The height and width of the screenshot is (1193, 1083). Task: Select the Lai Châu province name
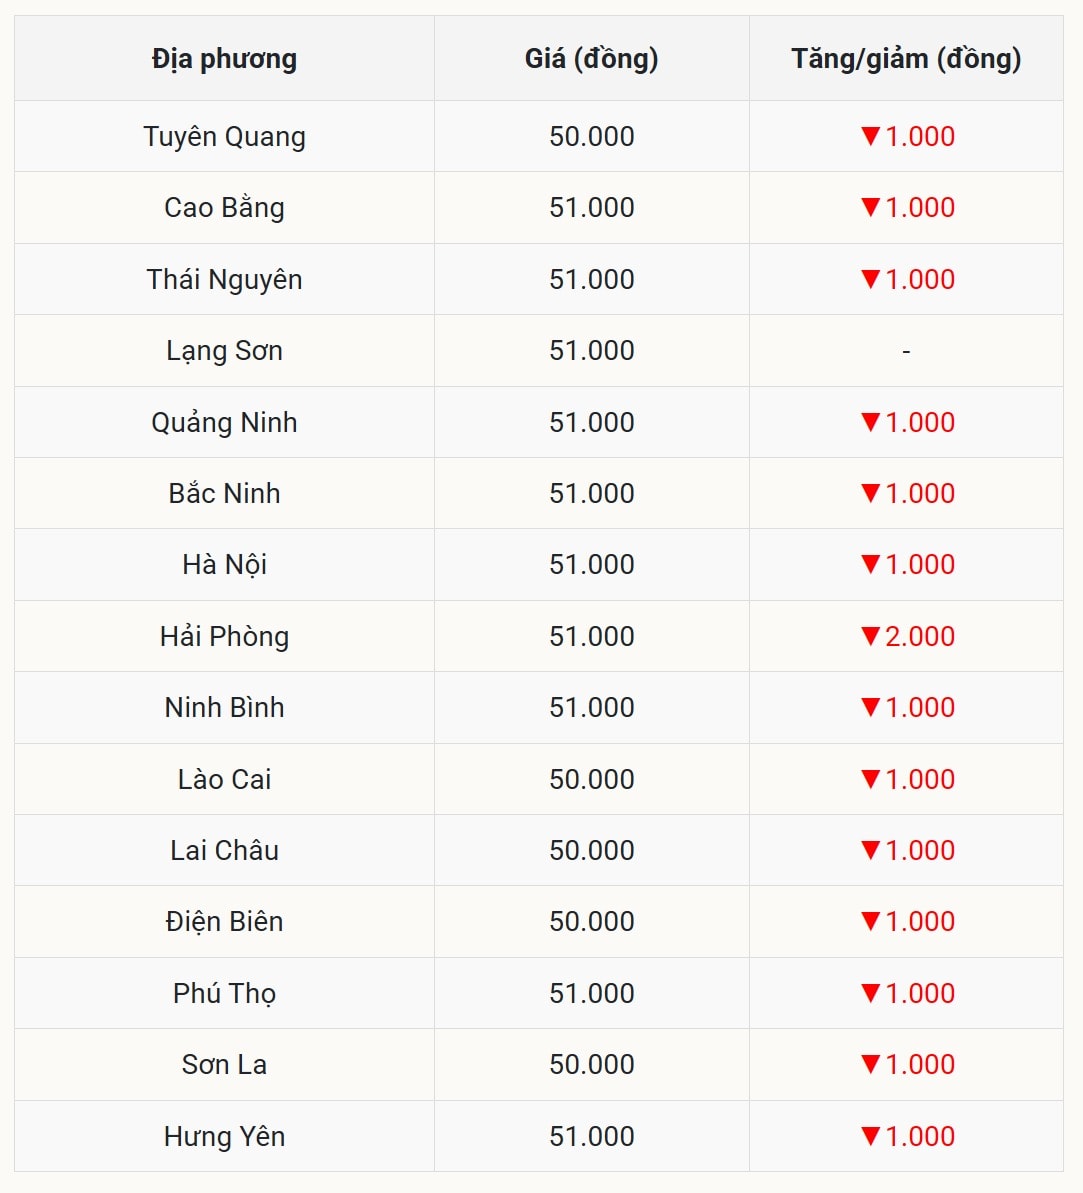[224, 850]
